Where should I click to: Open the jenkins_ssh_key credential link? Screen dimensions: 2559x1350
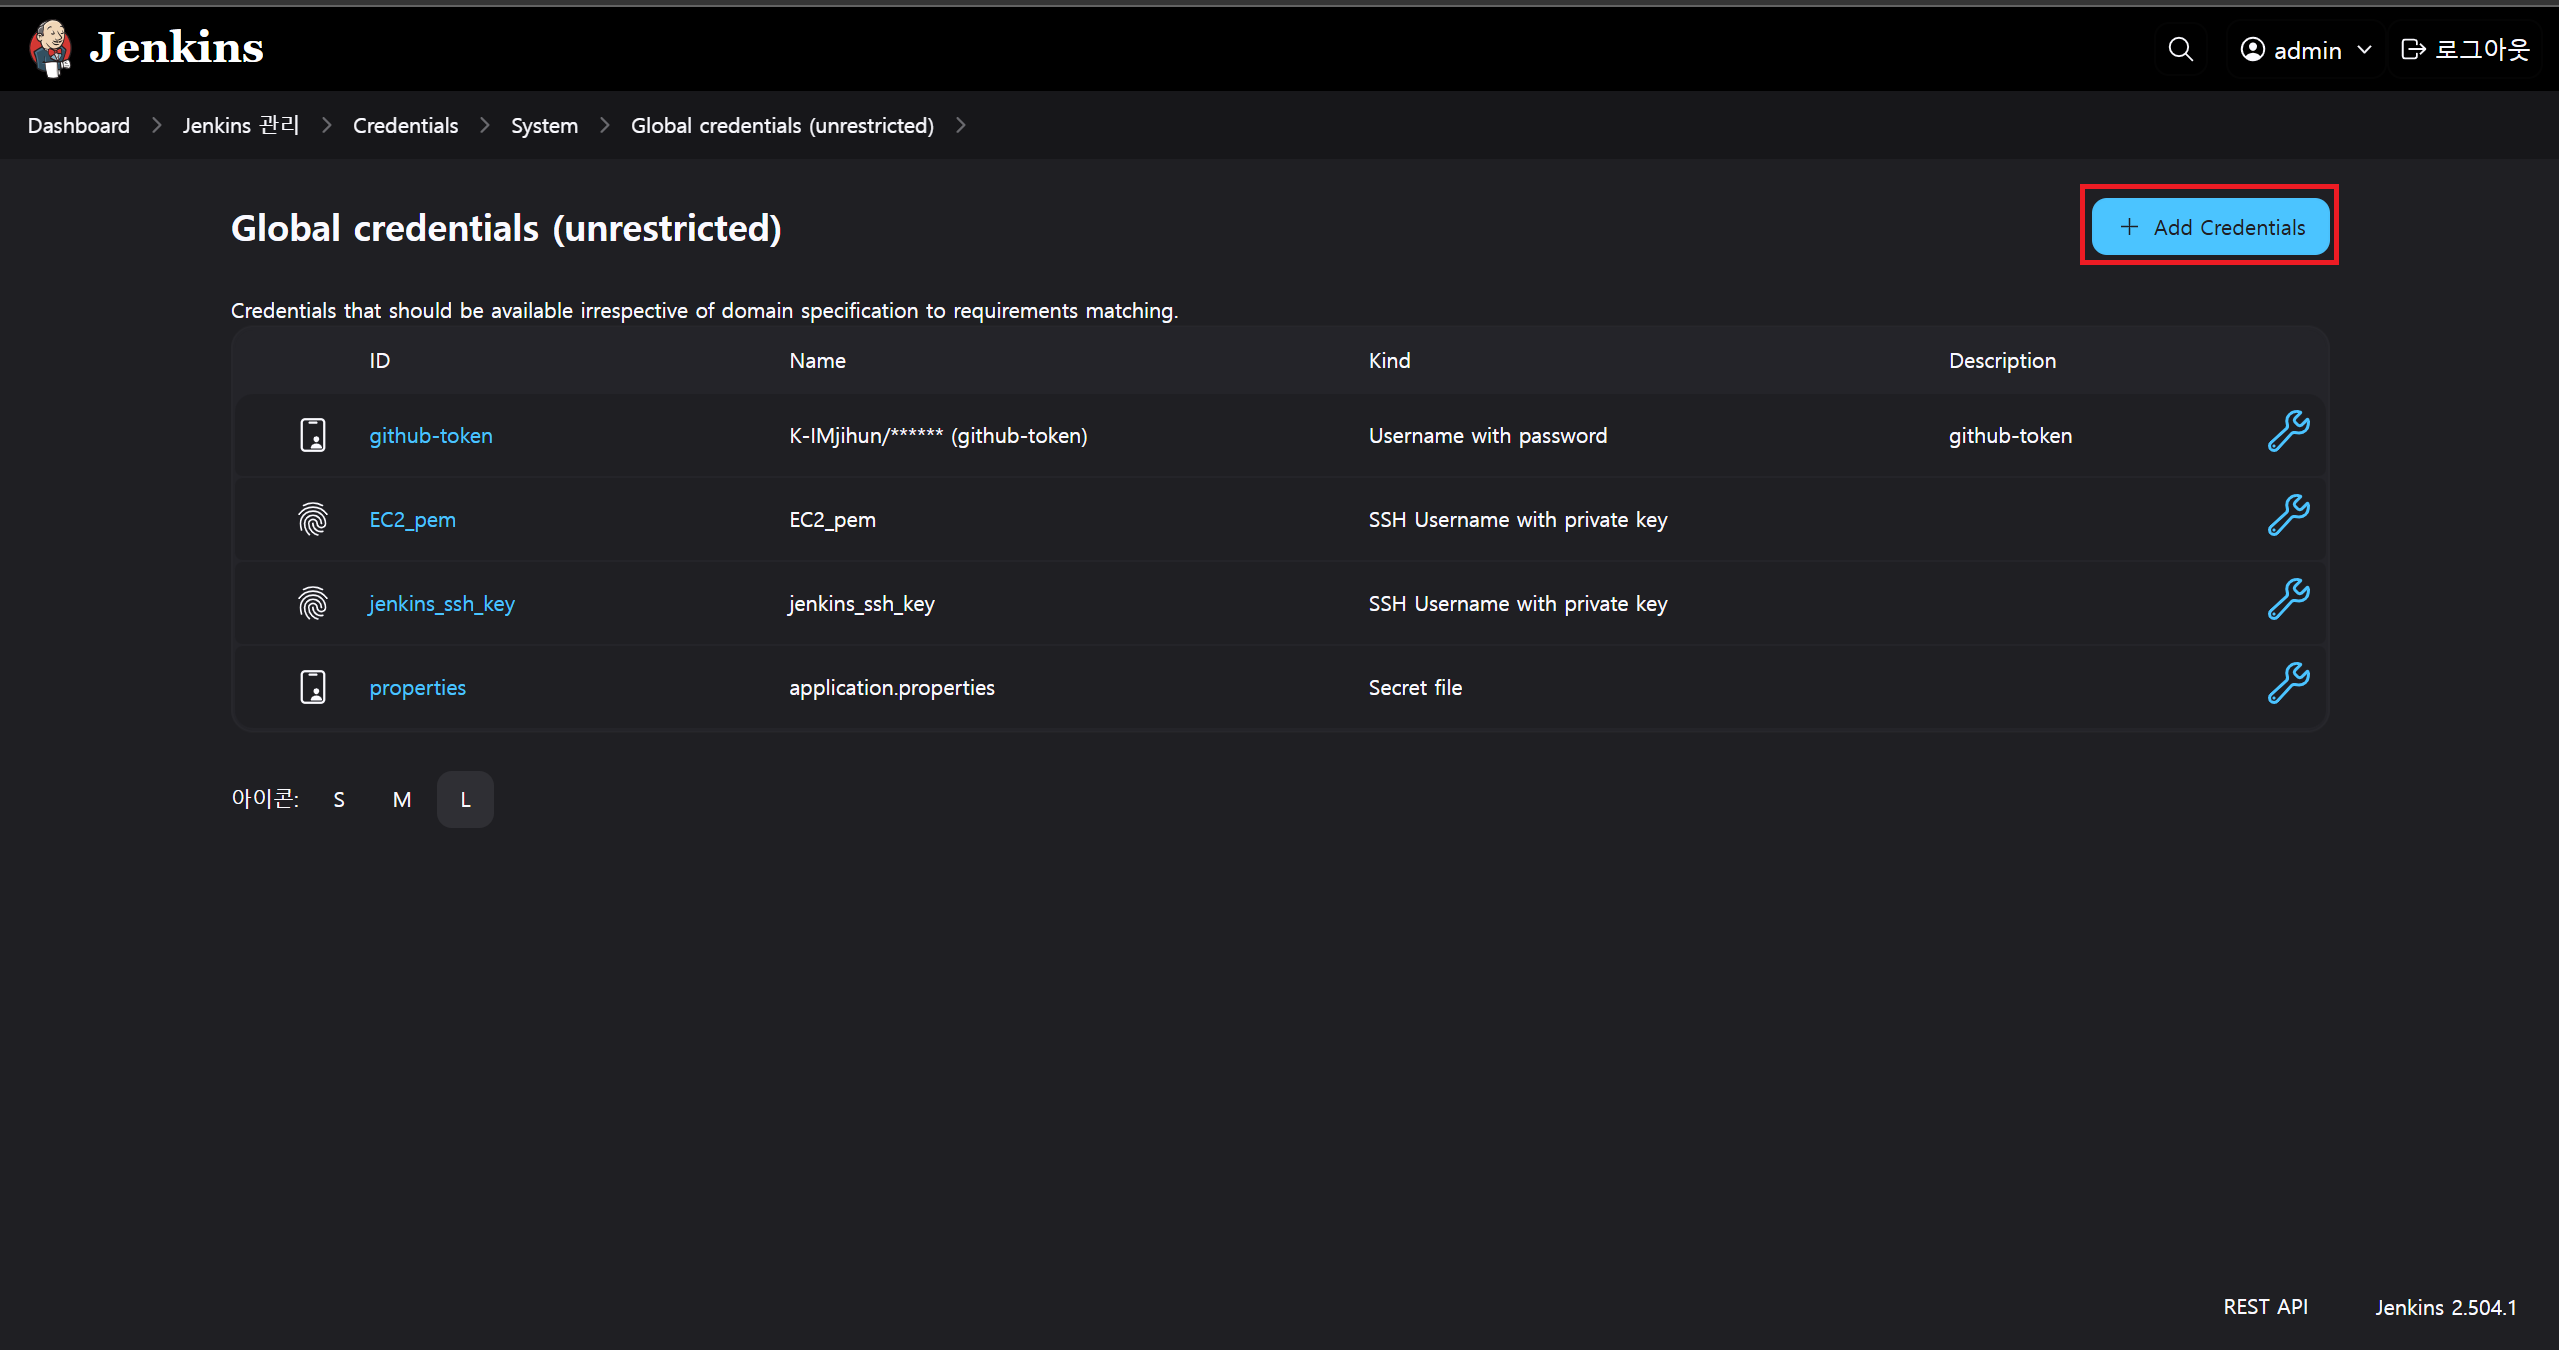pyautogui.click(x=441, y=604)
